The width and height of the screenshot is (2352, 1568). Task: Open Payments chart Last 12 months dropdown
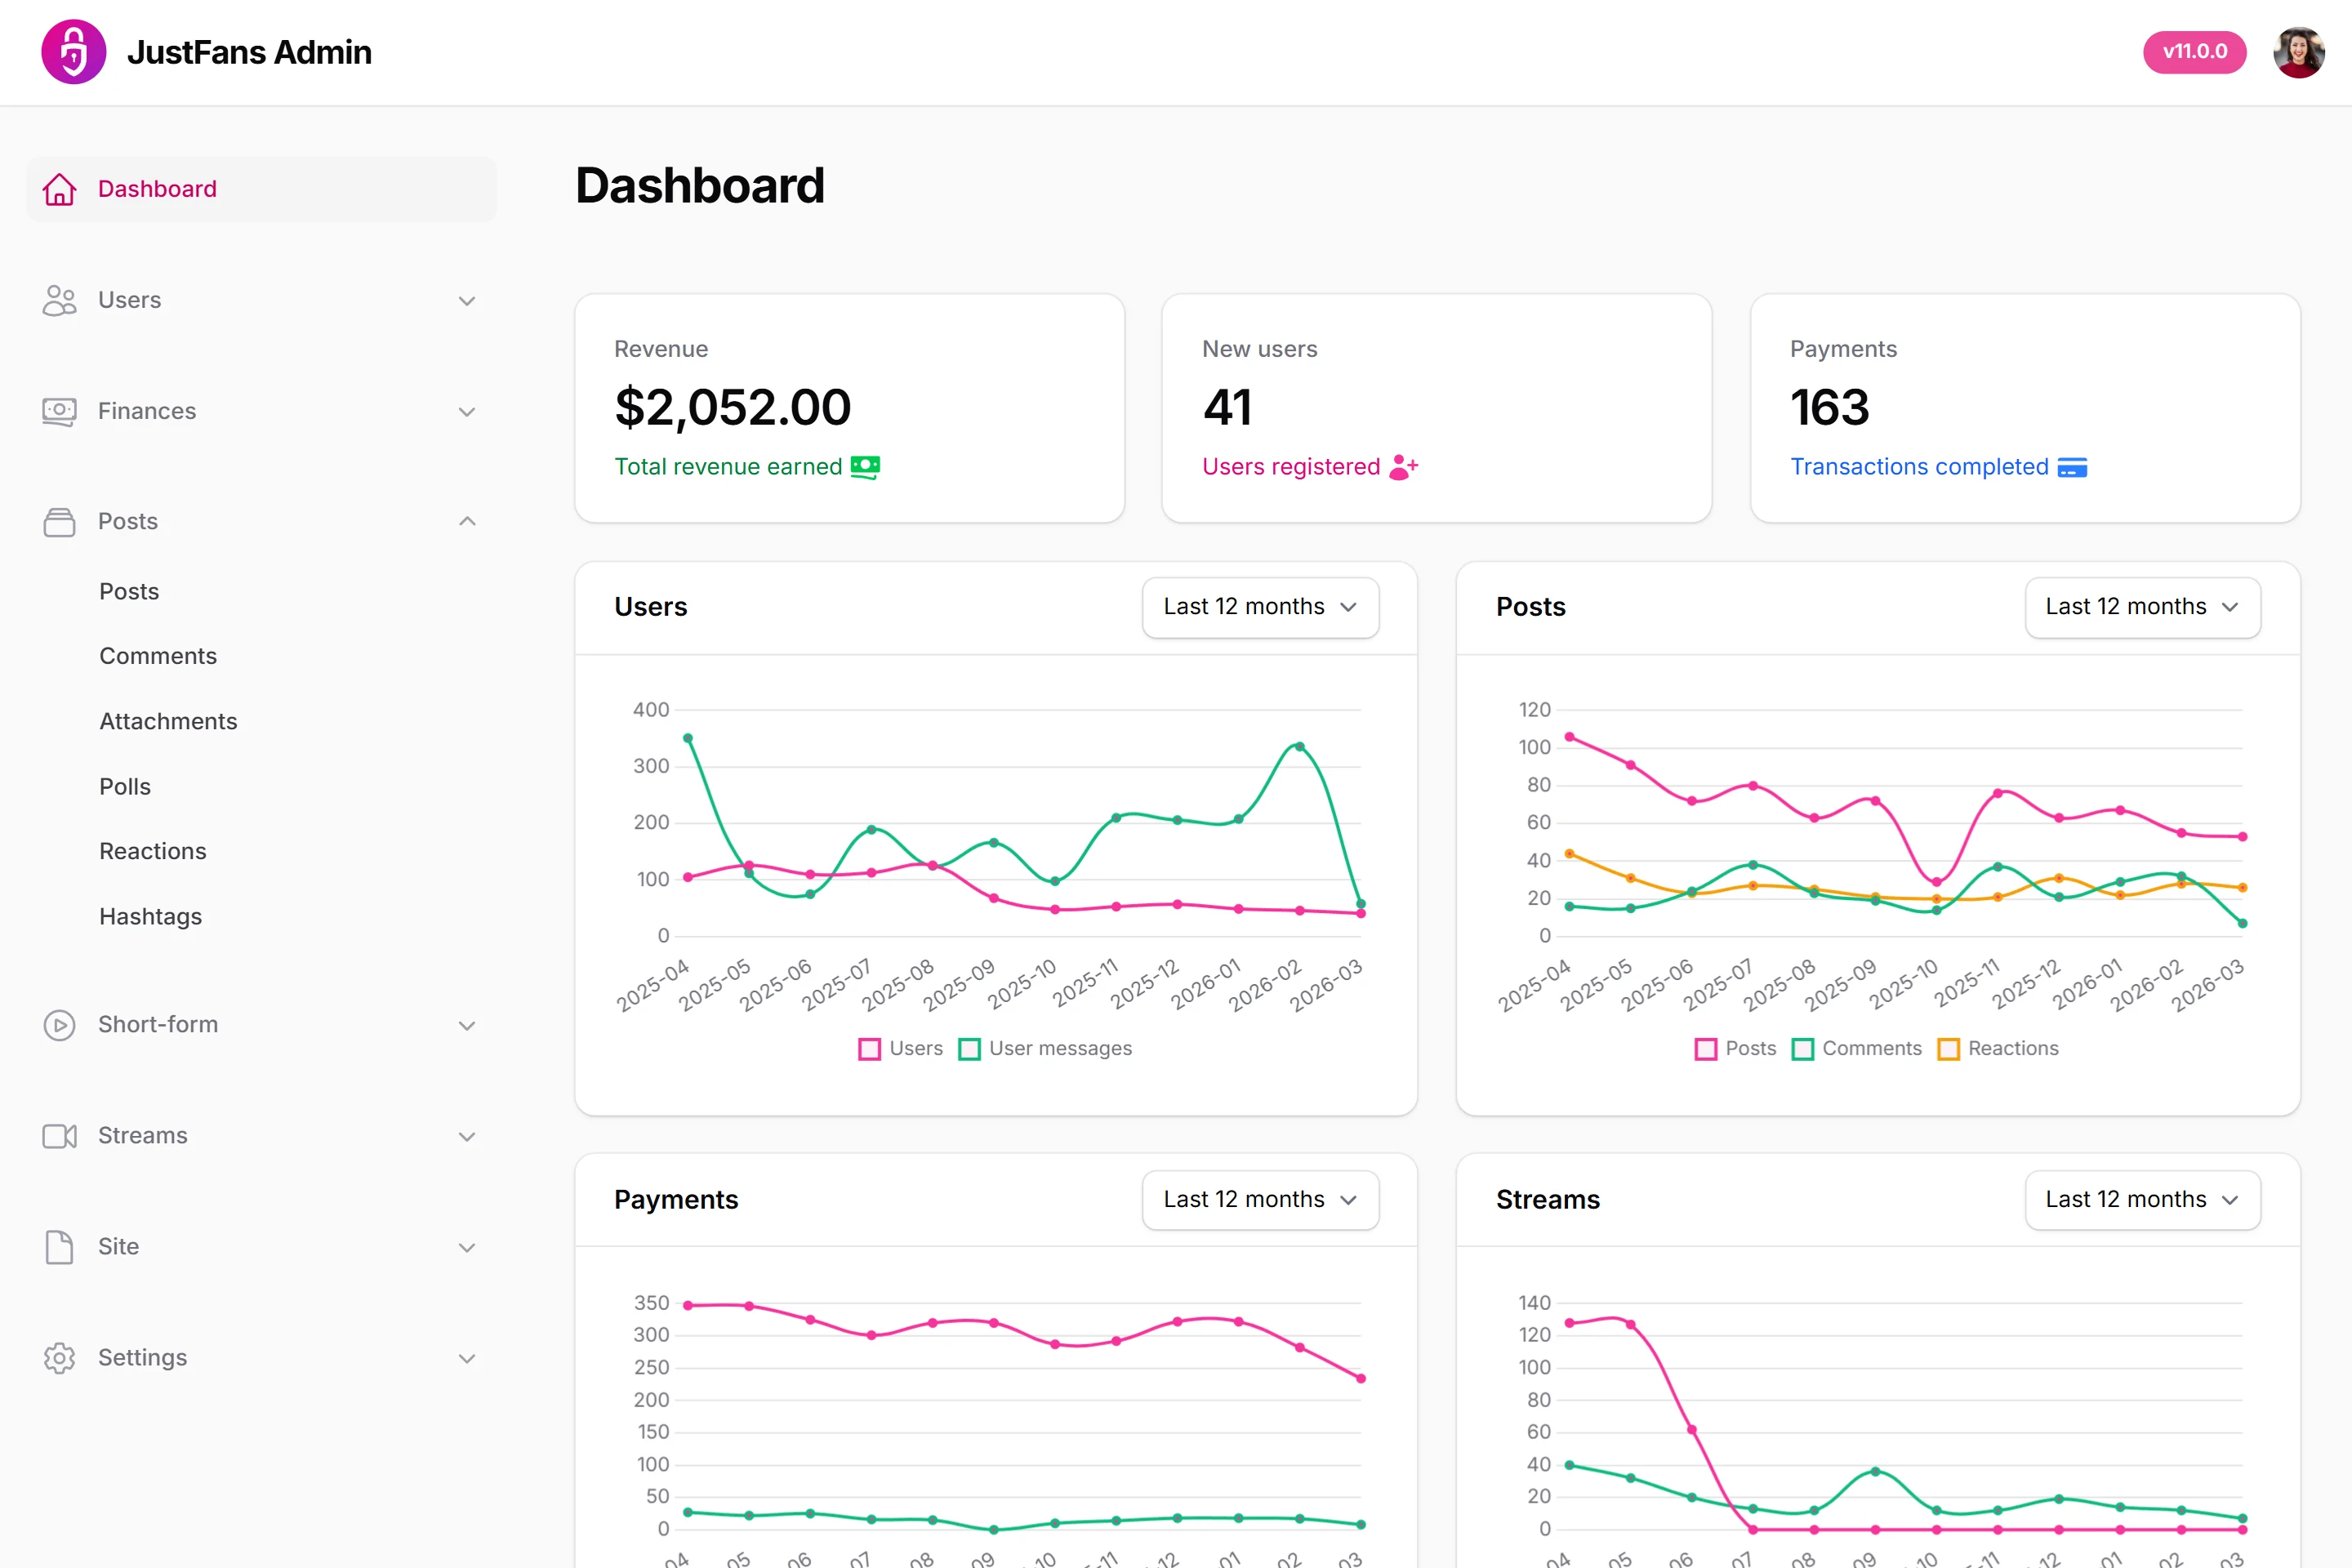point(1260,1199)
